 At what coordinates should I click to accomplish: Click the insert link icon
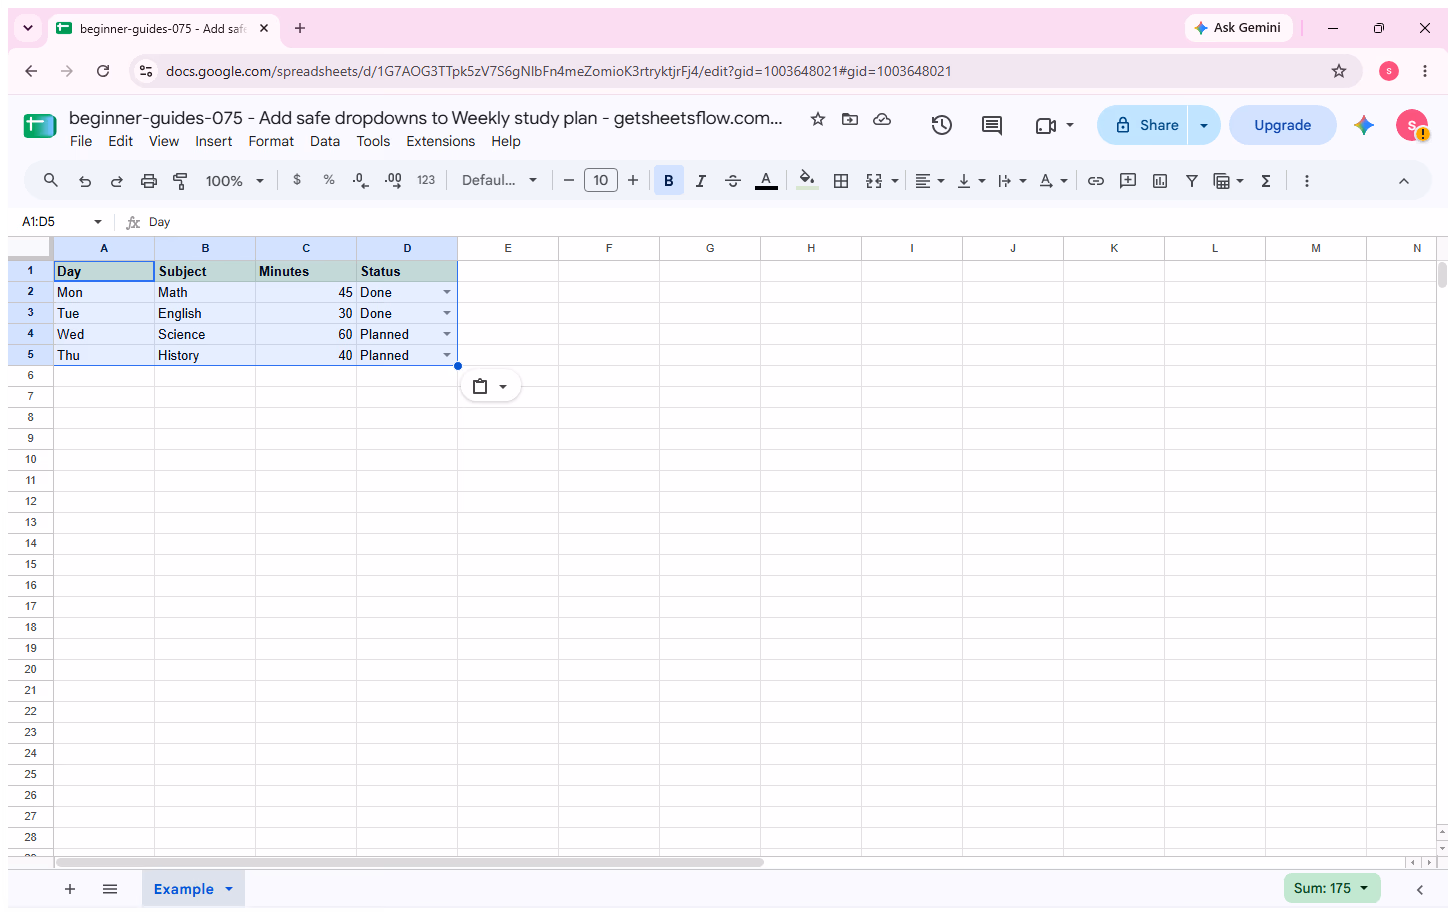click(1096, 181)
